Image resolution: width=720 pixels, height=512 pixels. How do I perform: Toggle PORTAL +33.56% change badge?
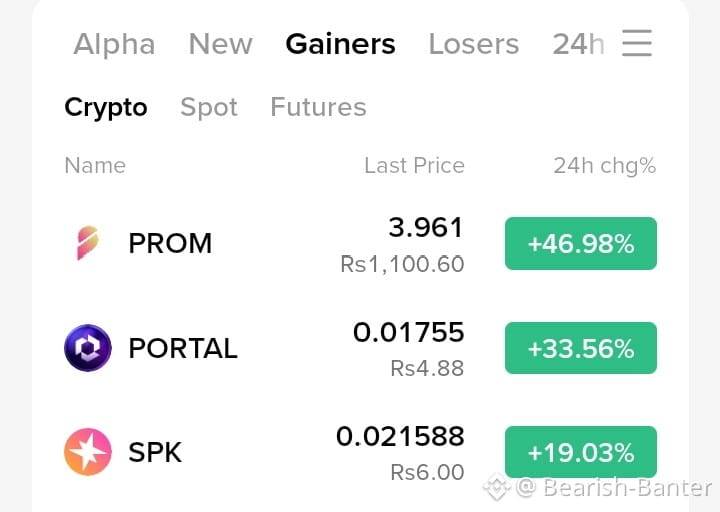[x=581, y=348]
